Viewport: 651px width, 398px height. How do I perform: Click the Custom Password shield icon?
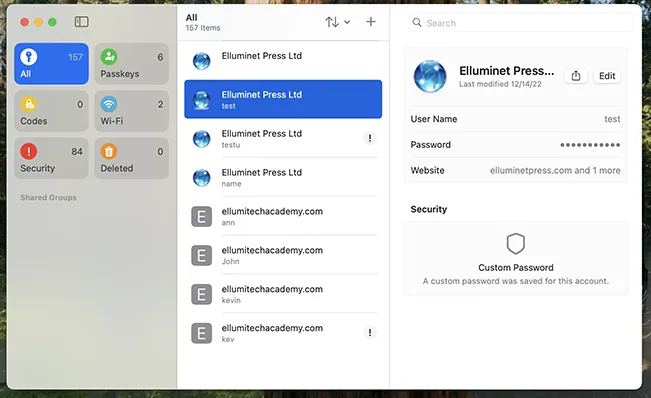(516, 244)
